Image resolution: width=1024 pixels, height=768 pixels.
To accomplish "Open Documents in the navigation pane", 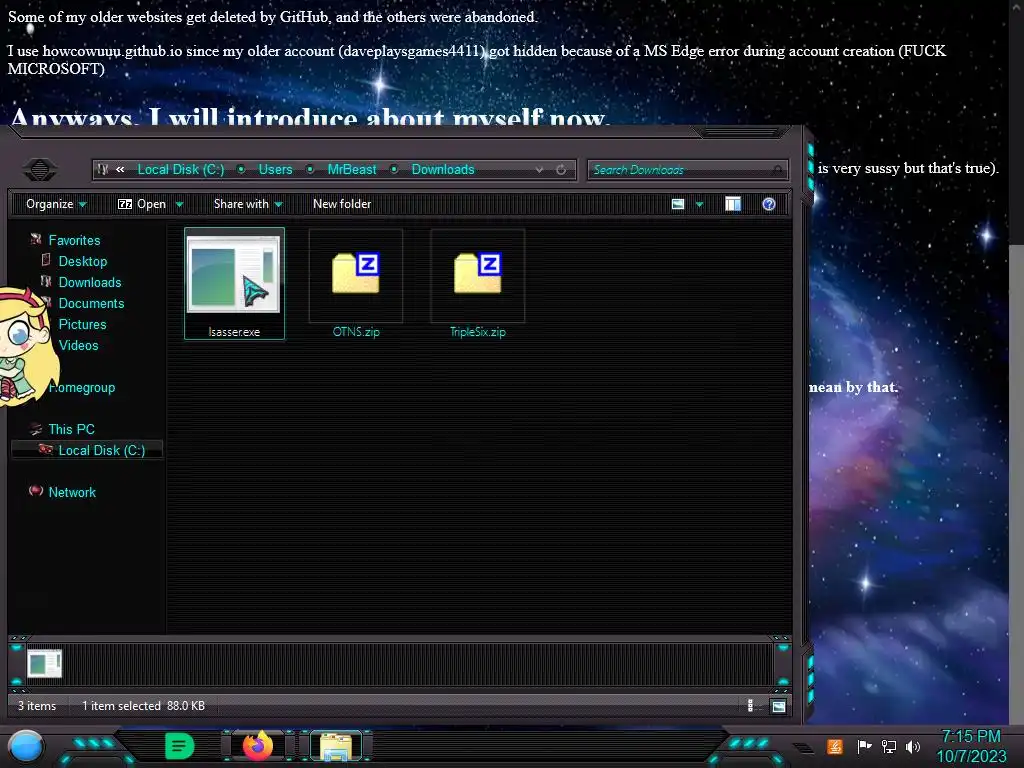I will tap(91, 303).
